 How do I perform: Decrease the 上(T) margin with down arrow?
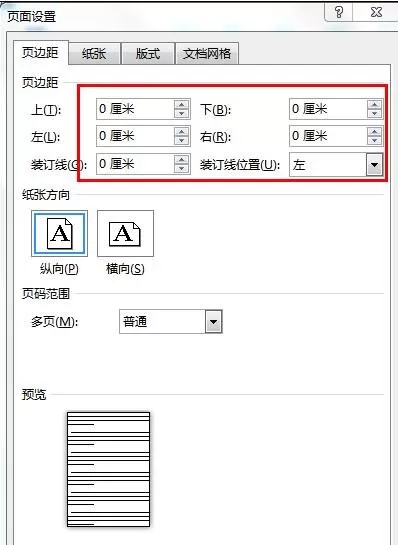pyautogui.click(x=181, y=114)
